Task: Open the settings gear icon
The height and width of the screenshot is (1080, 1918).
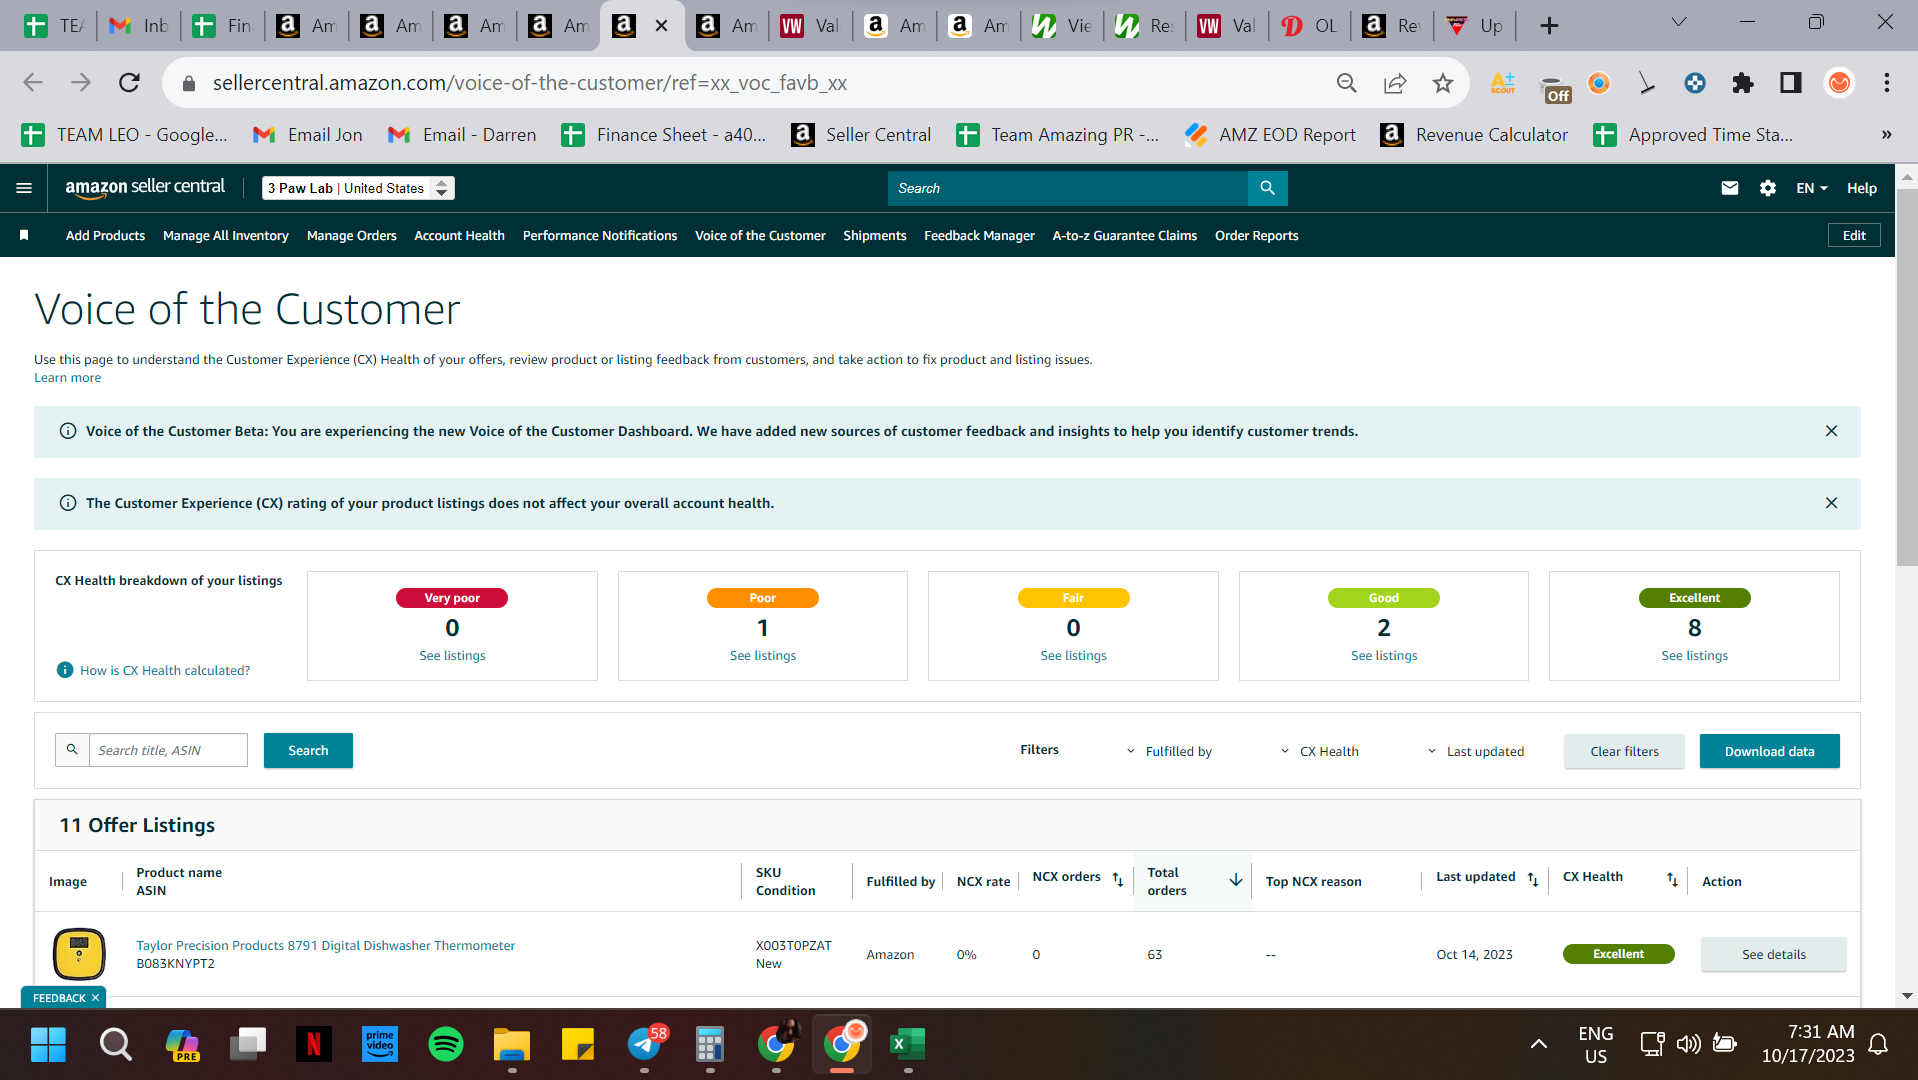Action: point(1767,188)
